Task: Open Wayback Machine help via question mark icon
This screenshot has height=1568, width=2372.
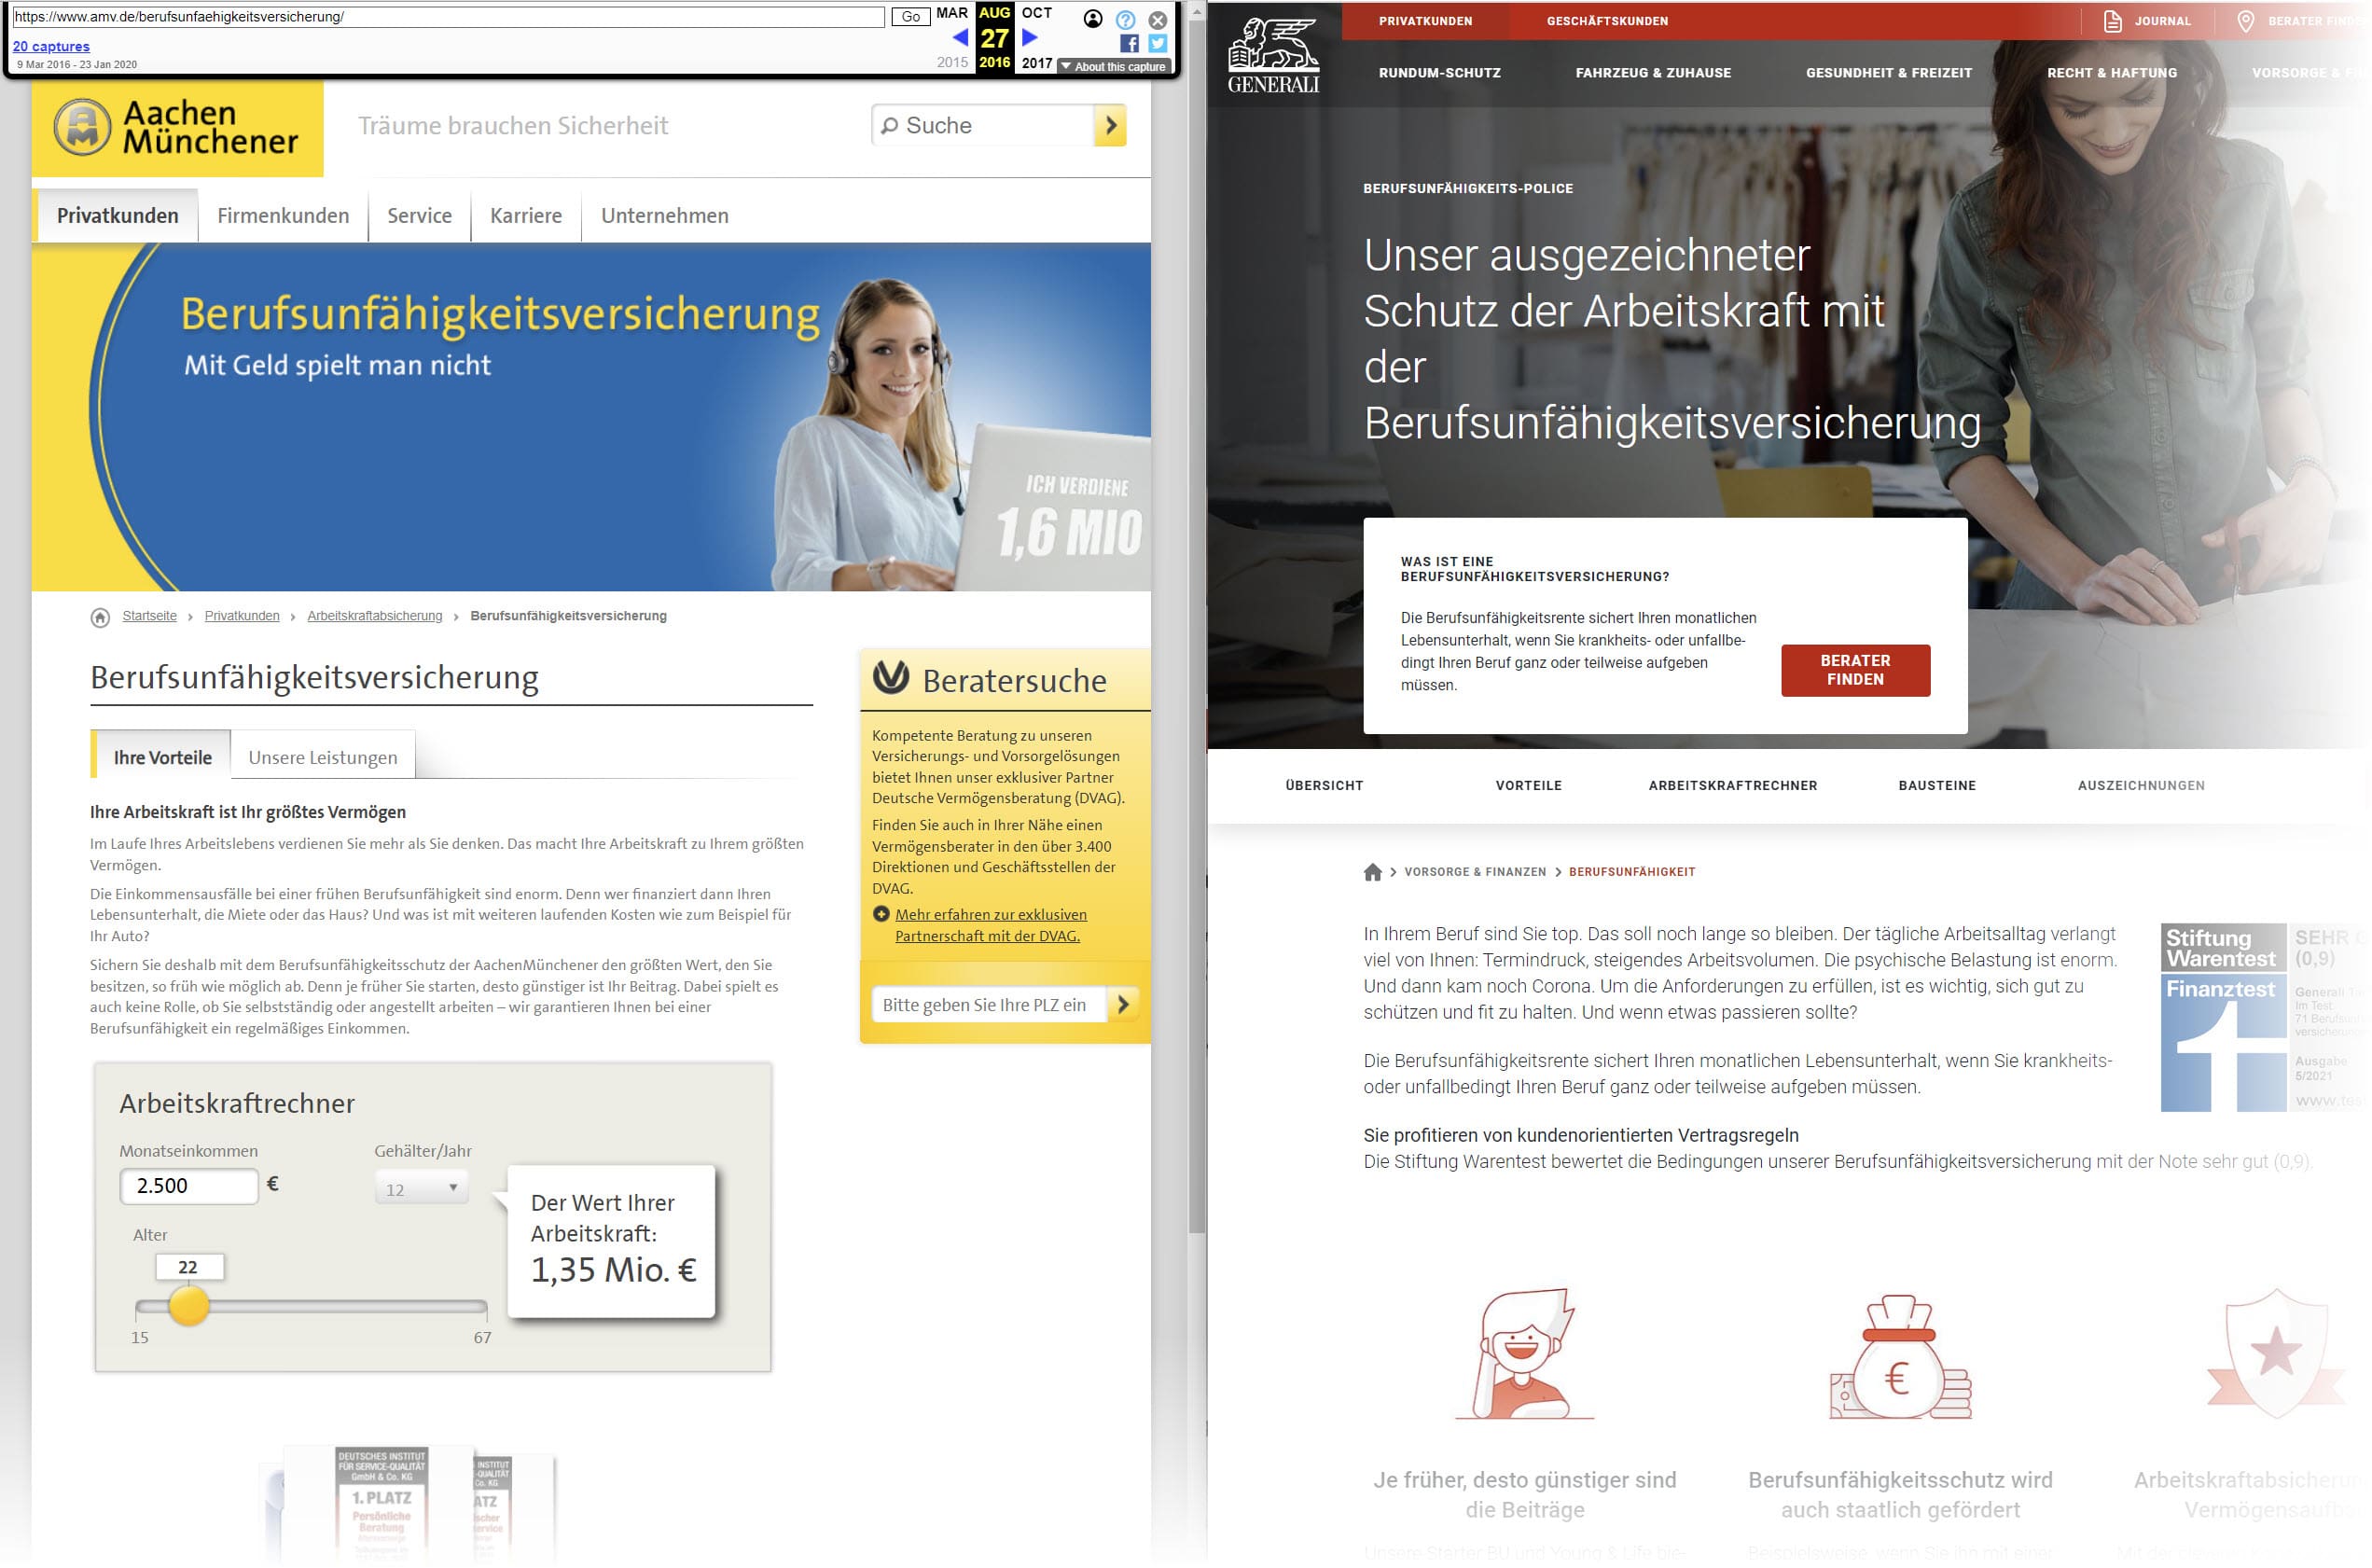Action: click(x=1126, y=18)
